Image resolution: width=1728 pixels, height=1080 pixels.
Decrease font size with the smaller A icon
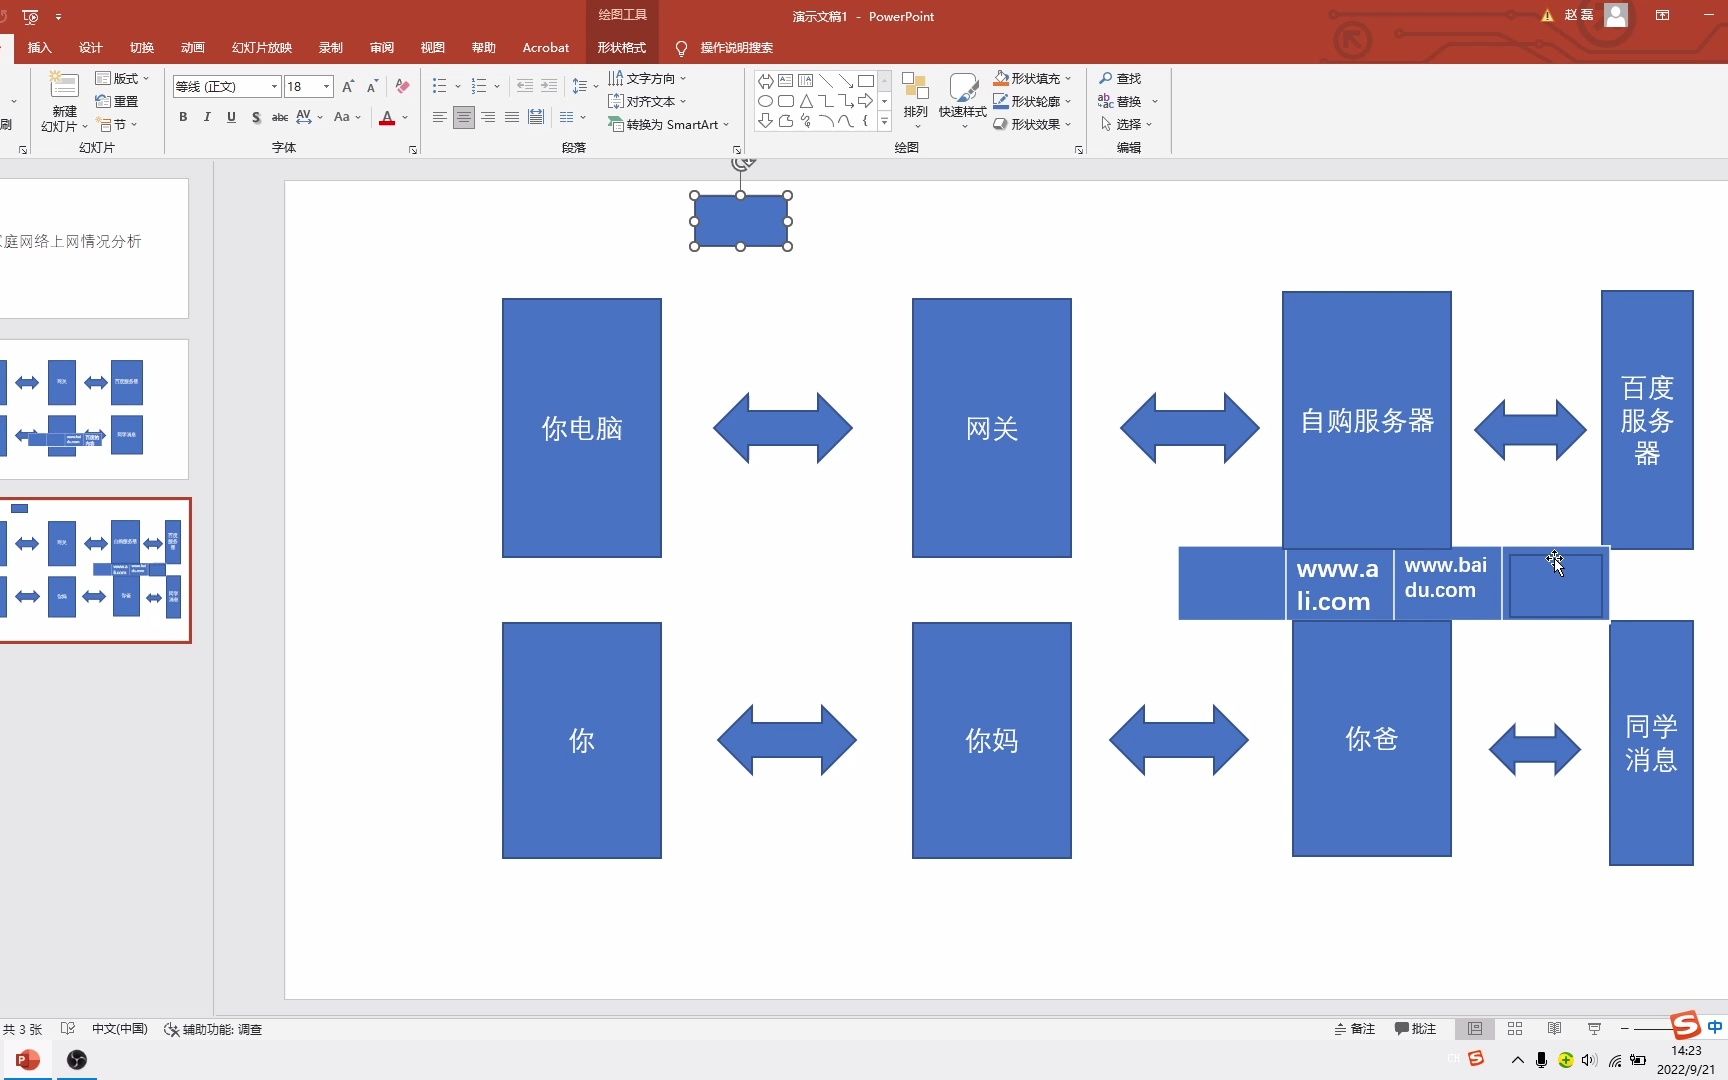pos(371,87)
